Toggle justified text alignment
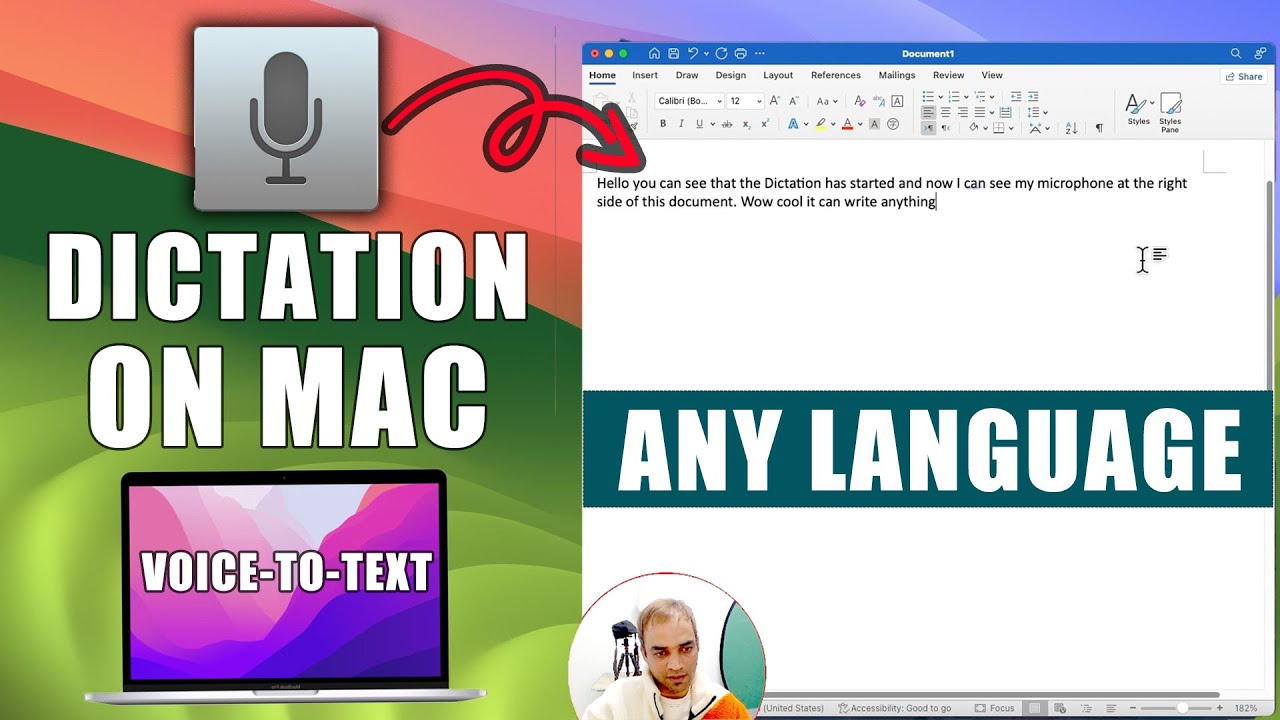Viewport: 1280px width, 720px height. coord(979,112)
